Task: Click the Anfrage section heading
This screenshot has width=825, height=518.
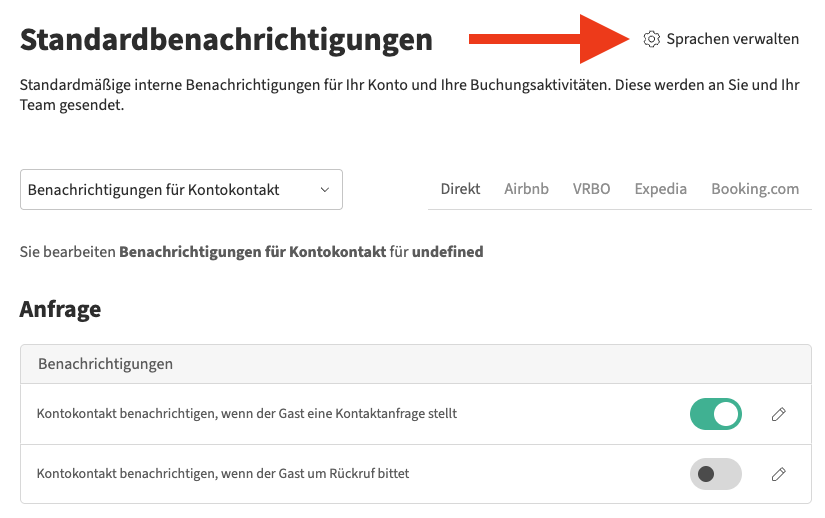Action: [60, 309]
